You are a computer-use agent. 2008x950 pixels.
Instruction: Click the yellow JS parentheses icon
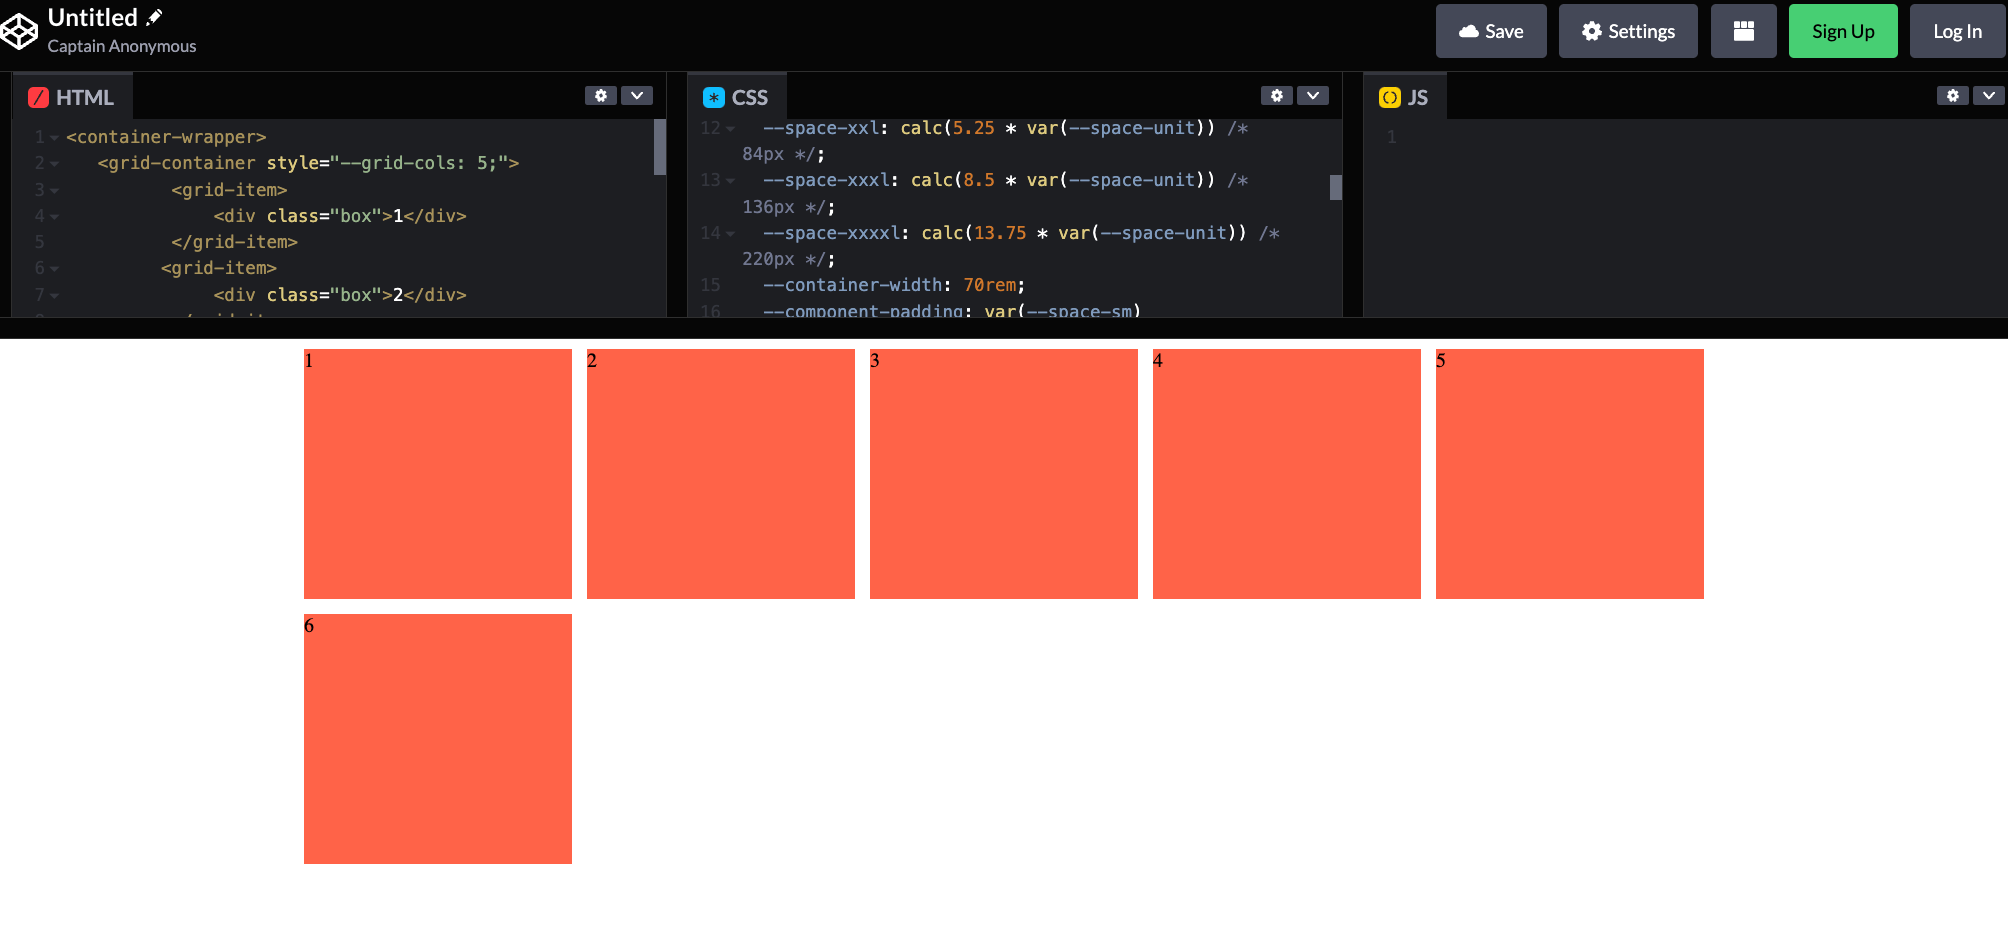tap(1390, 97)
